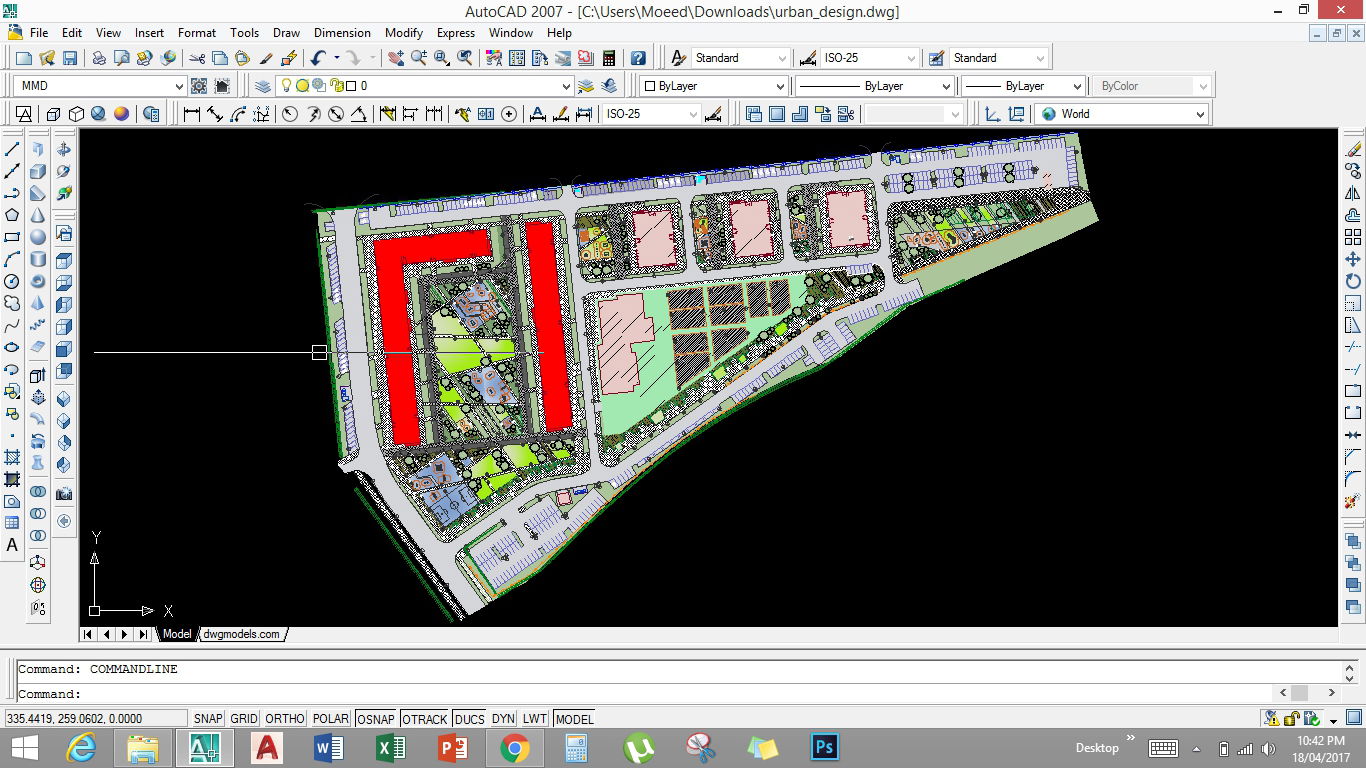This screenshot has height=768, width=1366.
Task: Enable ORTHO mode
Action: click(284, 718)
